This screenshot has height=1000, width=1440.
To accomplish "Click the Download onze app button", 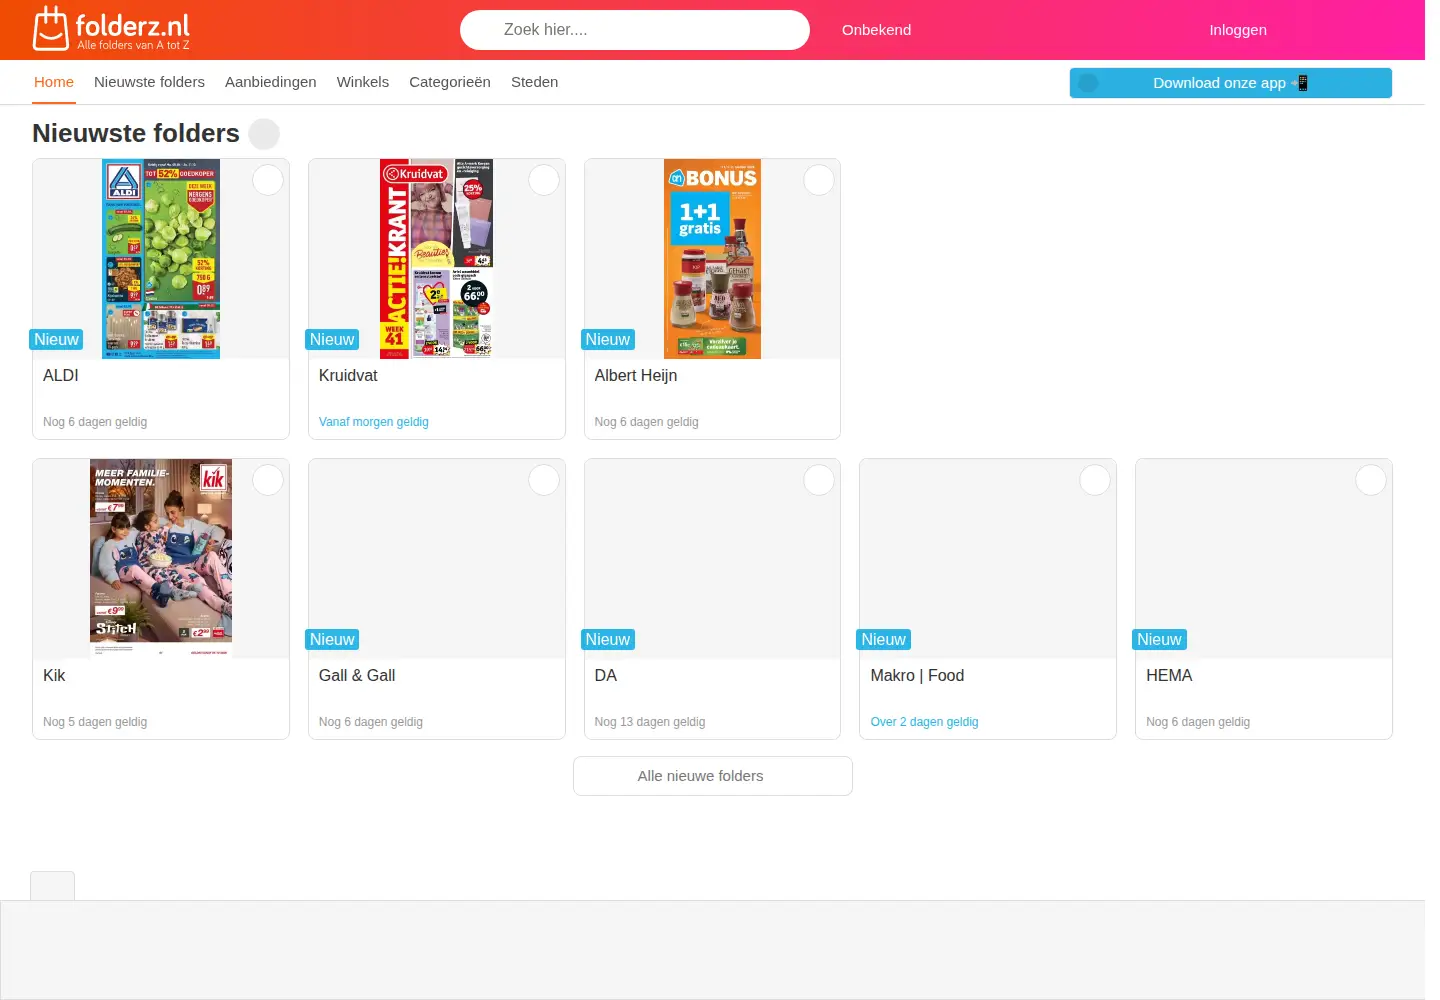I will (1230, 83).
